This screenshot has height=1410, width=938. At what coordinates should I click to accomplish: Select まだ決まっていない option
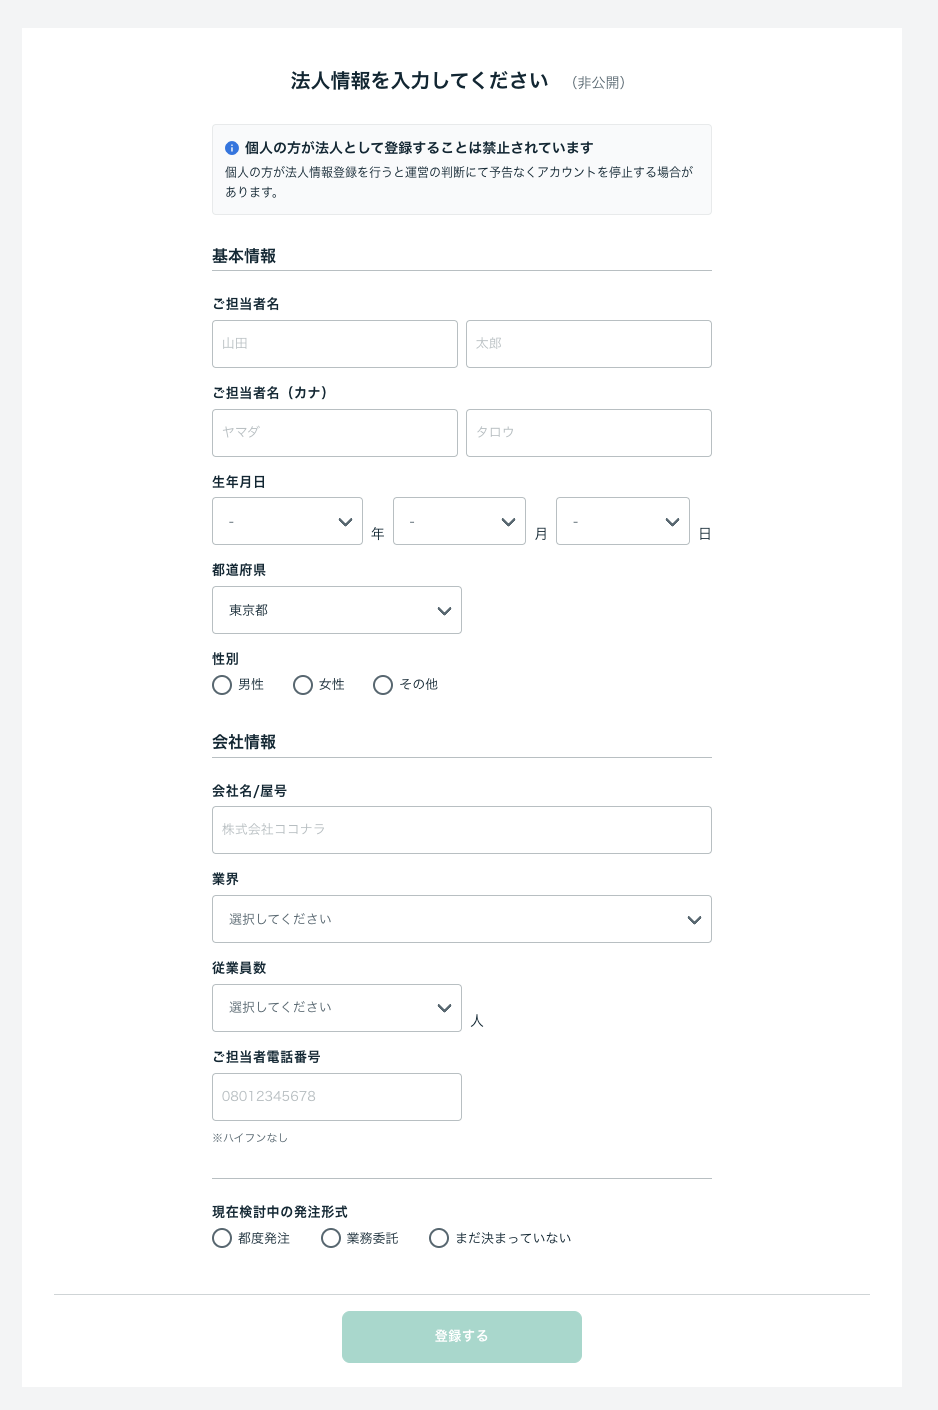point(439,1238)
